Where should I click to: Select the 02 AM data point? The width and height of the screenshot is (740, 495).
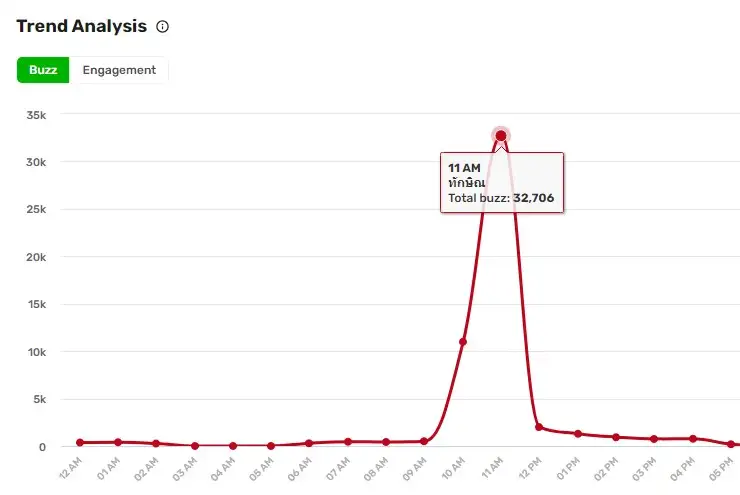point(156,443)
